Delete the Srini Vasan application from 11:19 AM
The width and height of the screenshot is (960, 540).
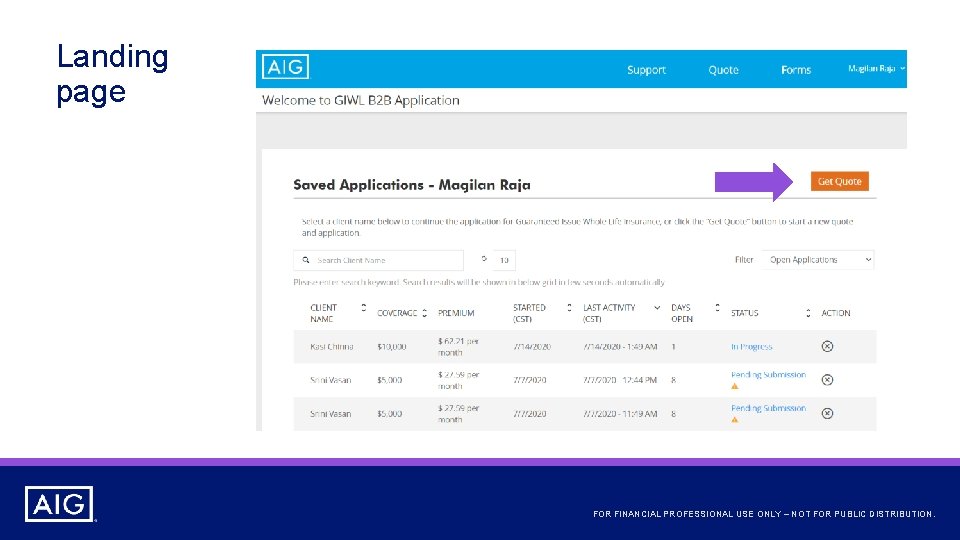click(827, 413)
